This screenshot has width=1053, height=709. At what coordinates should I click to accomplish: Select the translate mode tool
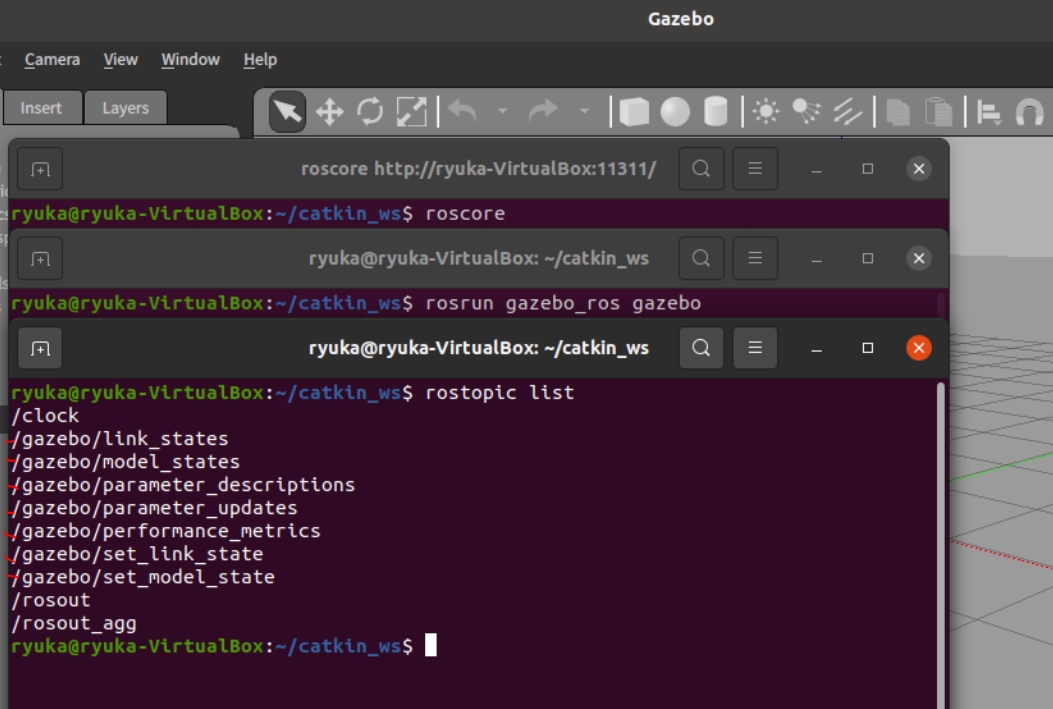pos(330,111)
